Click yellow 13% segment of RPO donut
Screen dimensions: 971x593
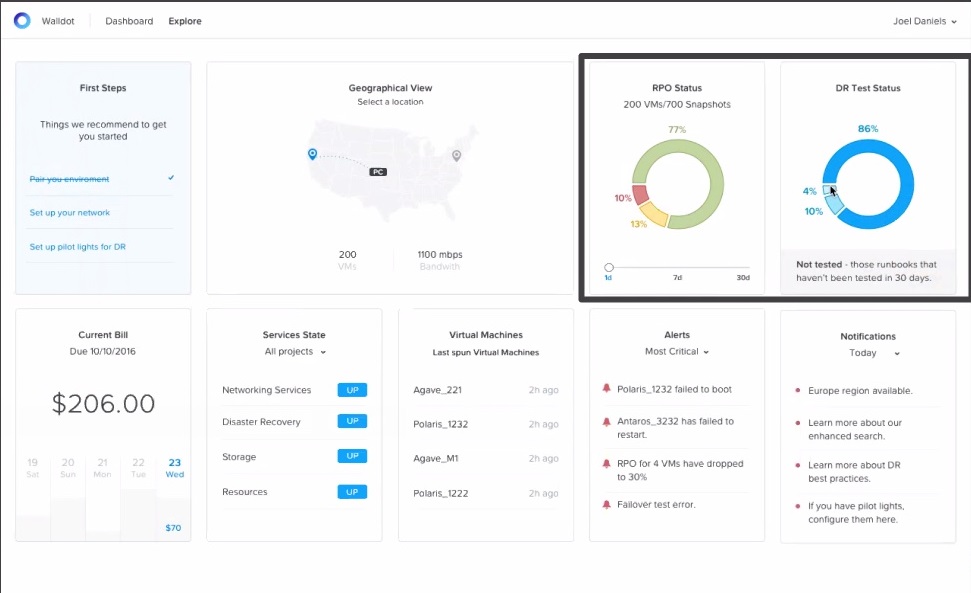(654, 214)
